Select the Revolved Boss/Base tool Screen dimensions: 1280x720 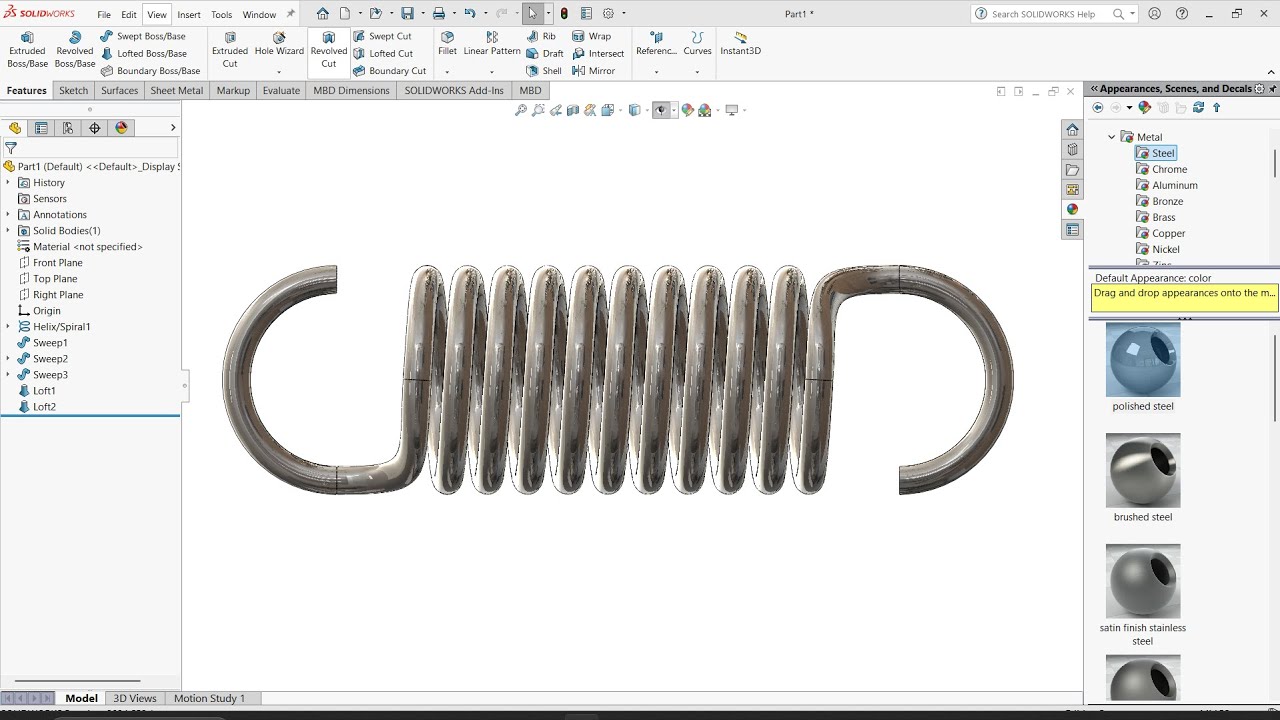click(75, 50)
